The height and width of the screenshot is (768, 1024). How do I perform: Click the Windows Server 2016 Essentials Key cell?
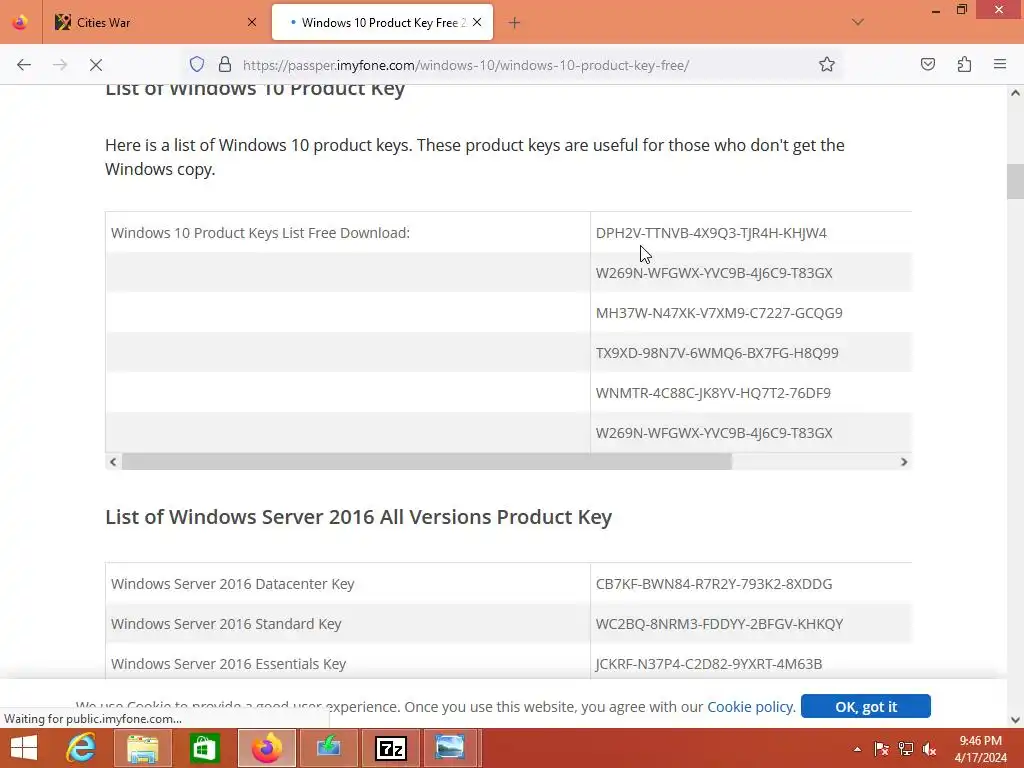347,664
